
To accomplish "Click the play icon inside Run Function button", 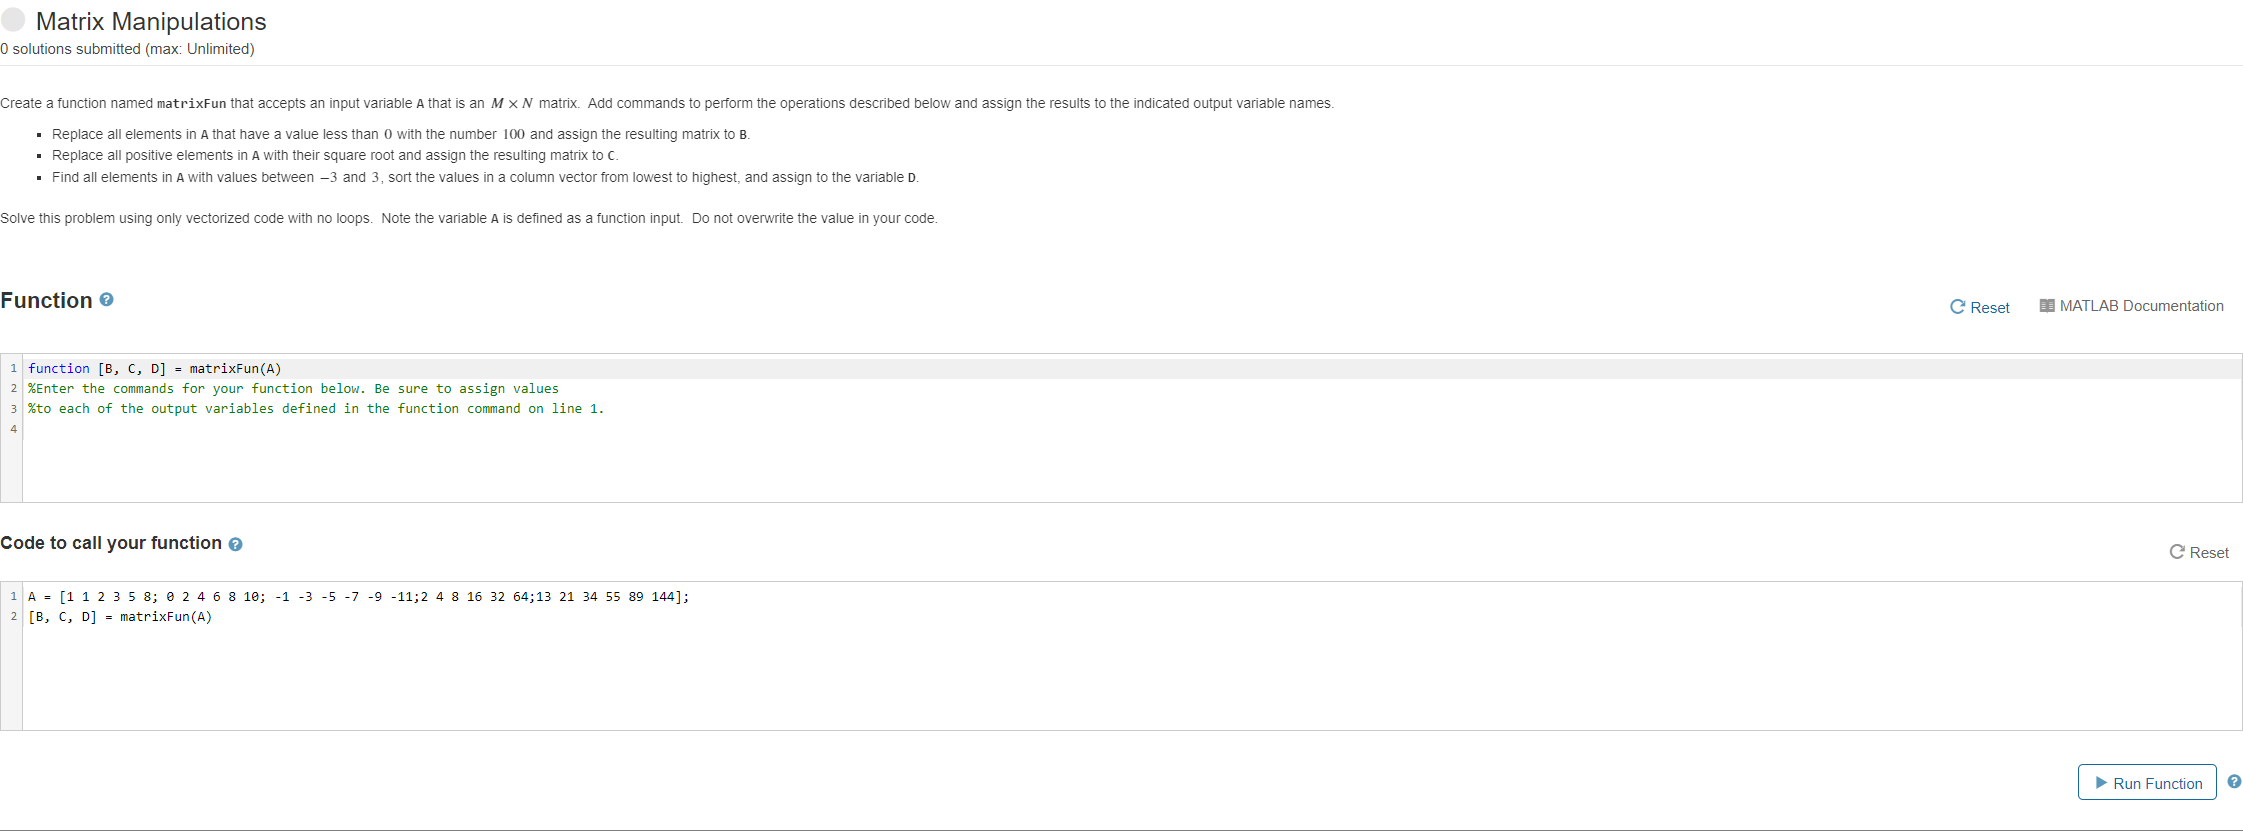I will click(2103, 783).
